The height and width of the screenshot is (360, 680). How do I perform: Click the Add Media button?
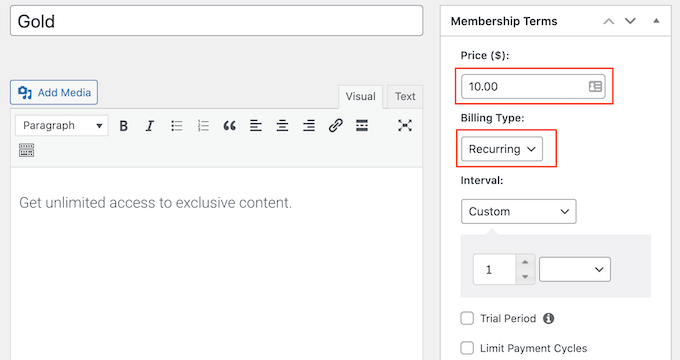54,92
